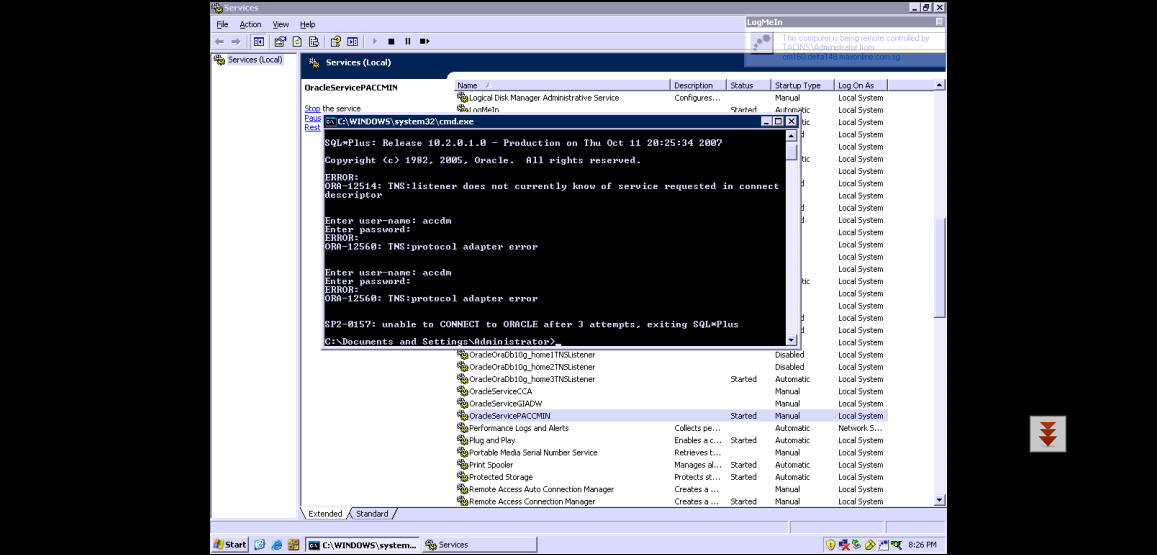Click the Pause Service toolbar icon
The width and height of the screenshot is (1157, 555).
point(407,41)
